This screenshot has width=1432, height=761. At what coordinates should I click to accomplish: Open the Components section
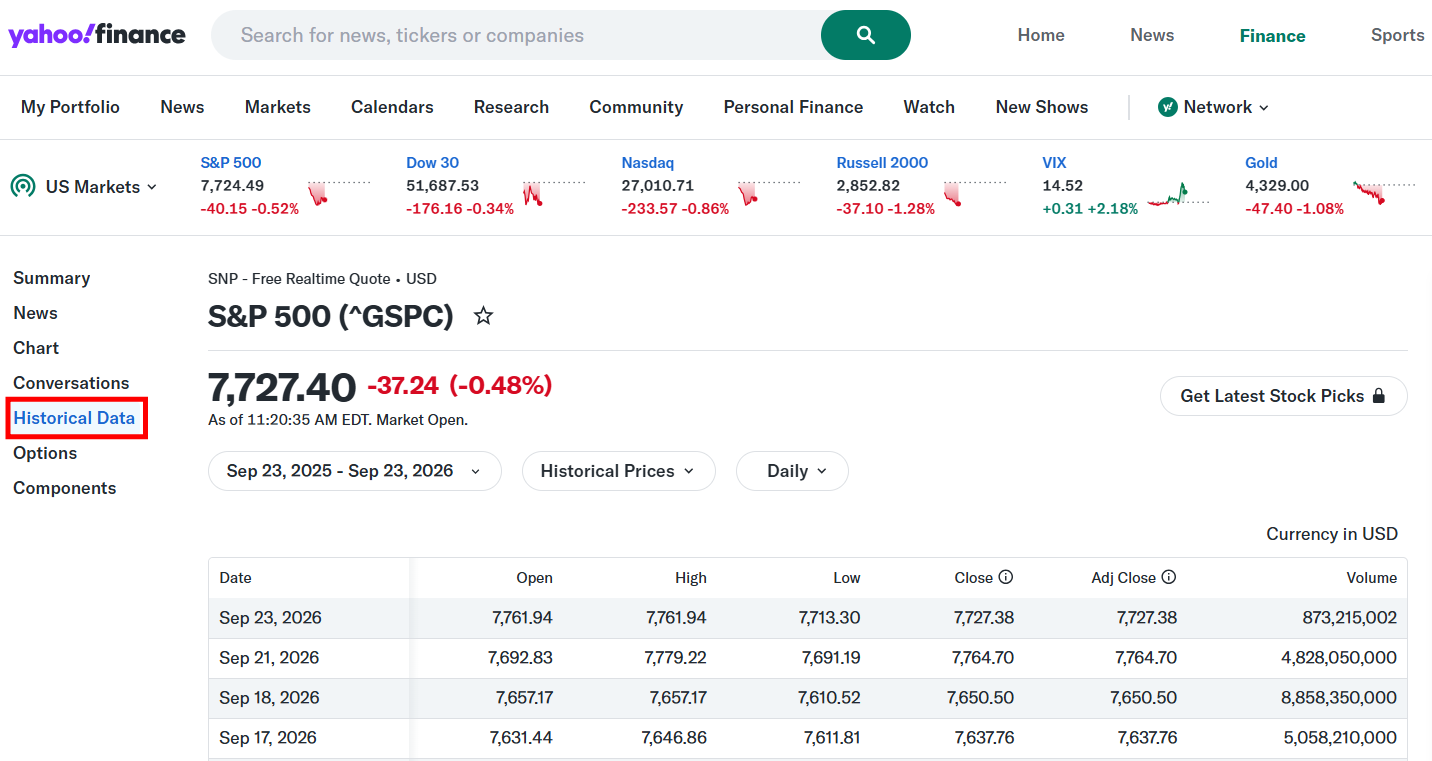(65, 488)
